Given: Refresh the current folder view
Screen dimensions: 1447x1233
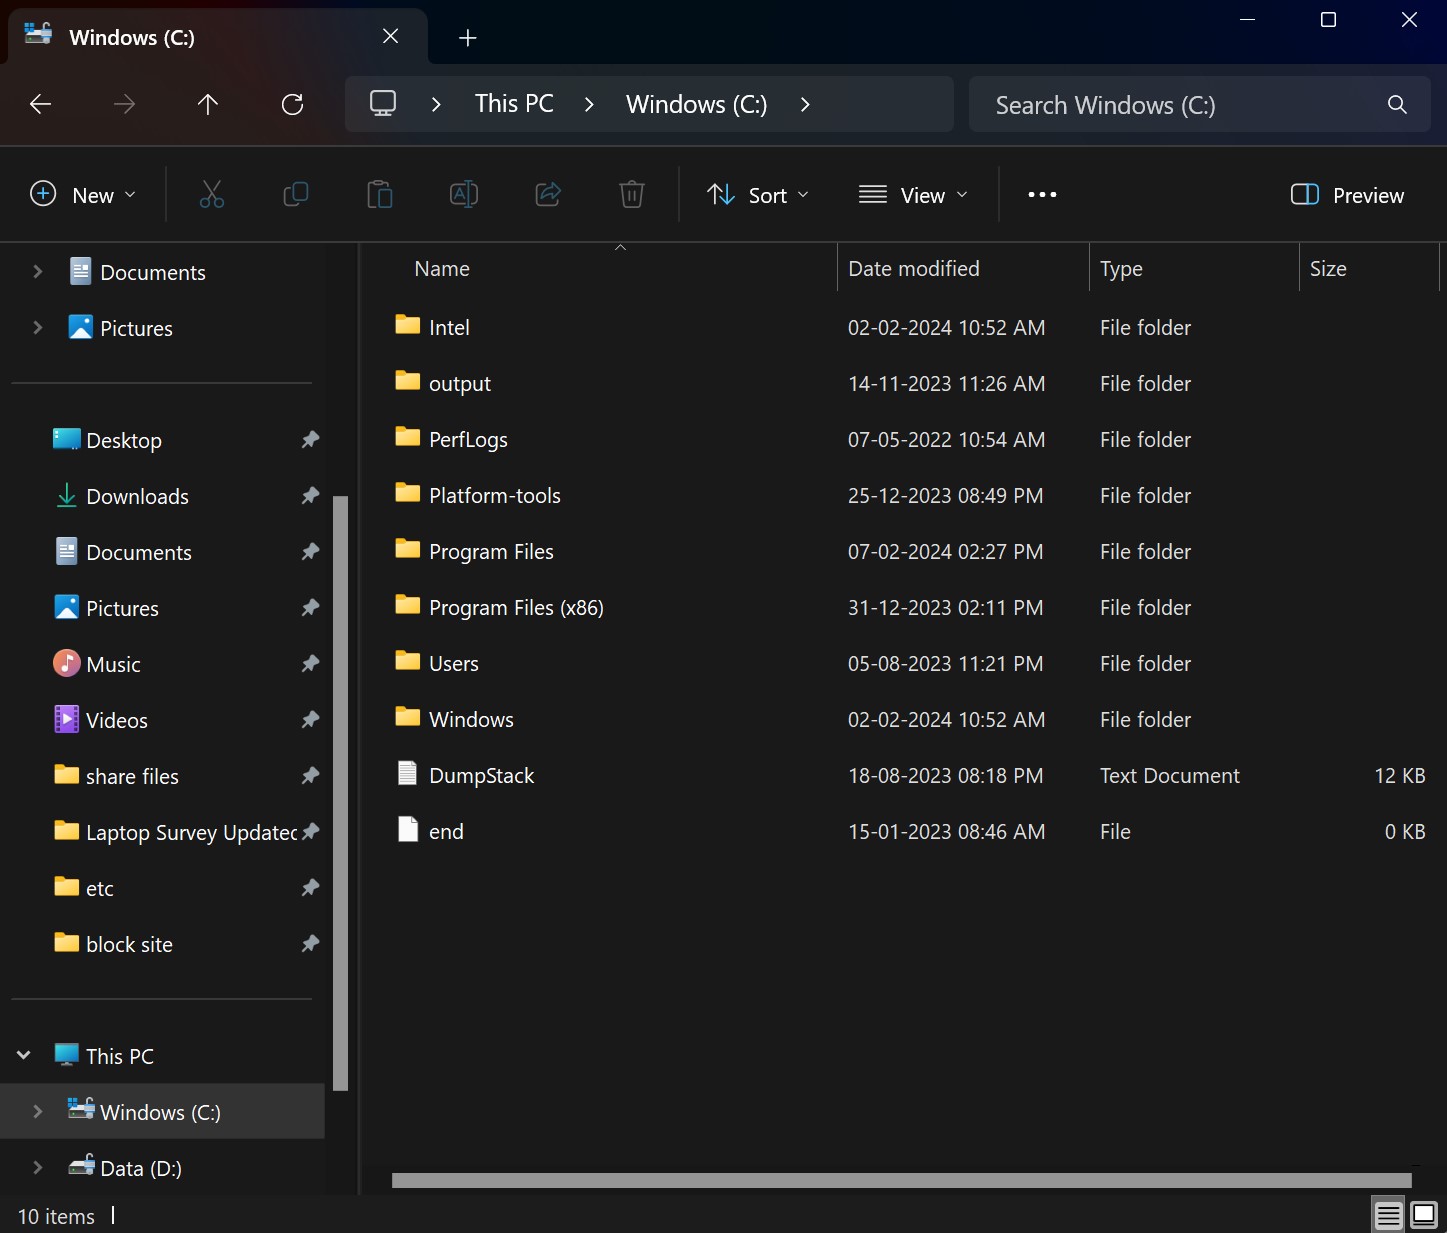Looking at the screenshot, I should (292, 104).
